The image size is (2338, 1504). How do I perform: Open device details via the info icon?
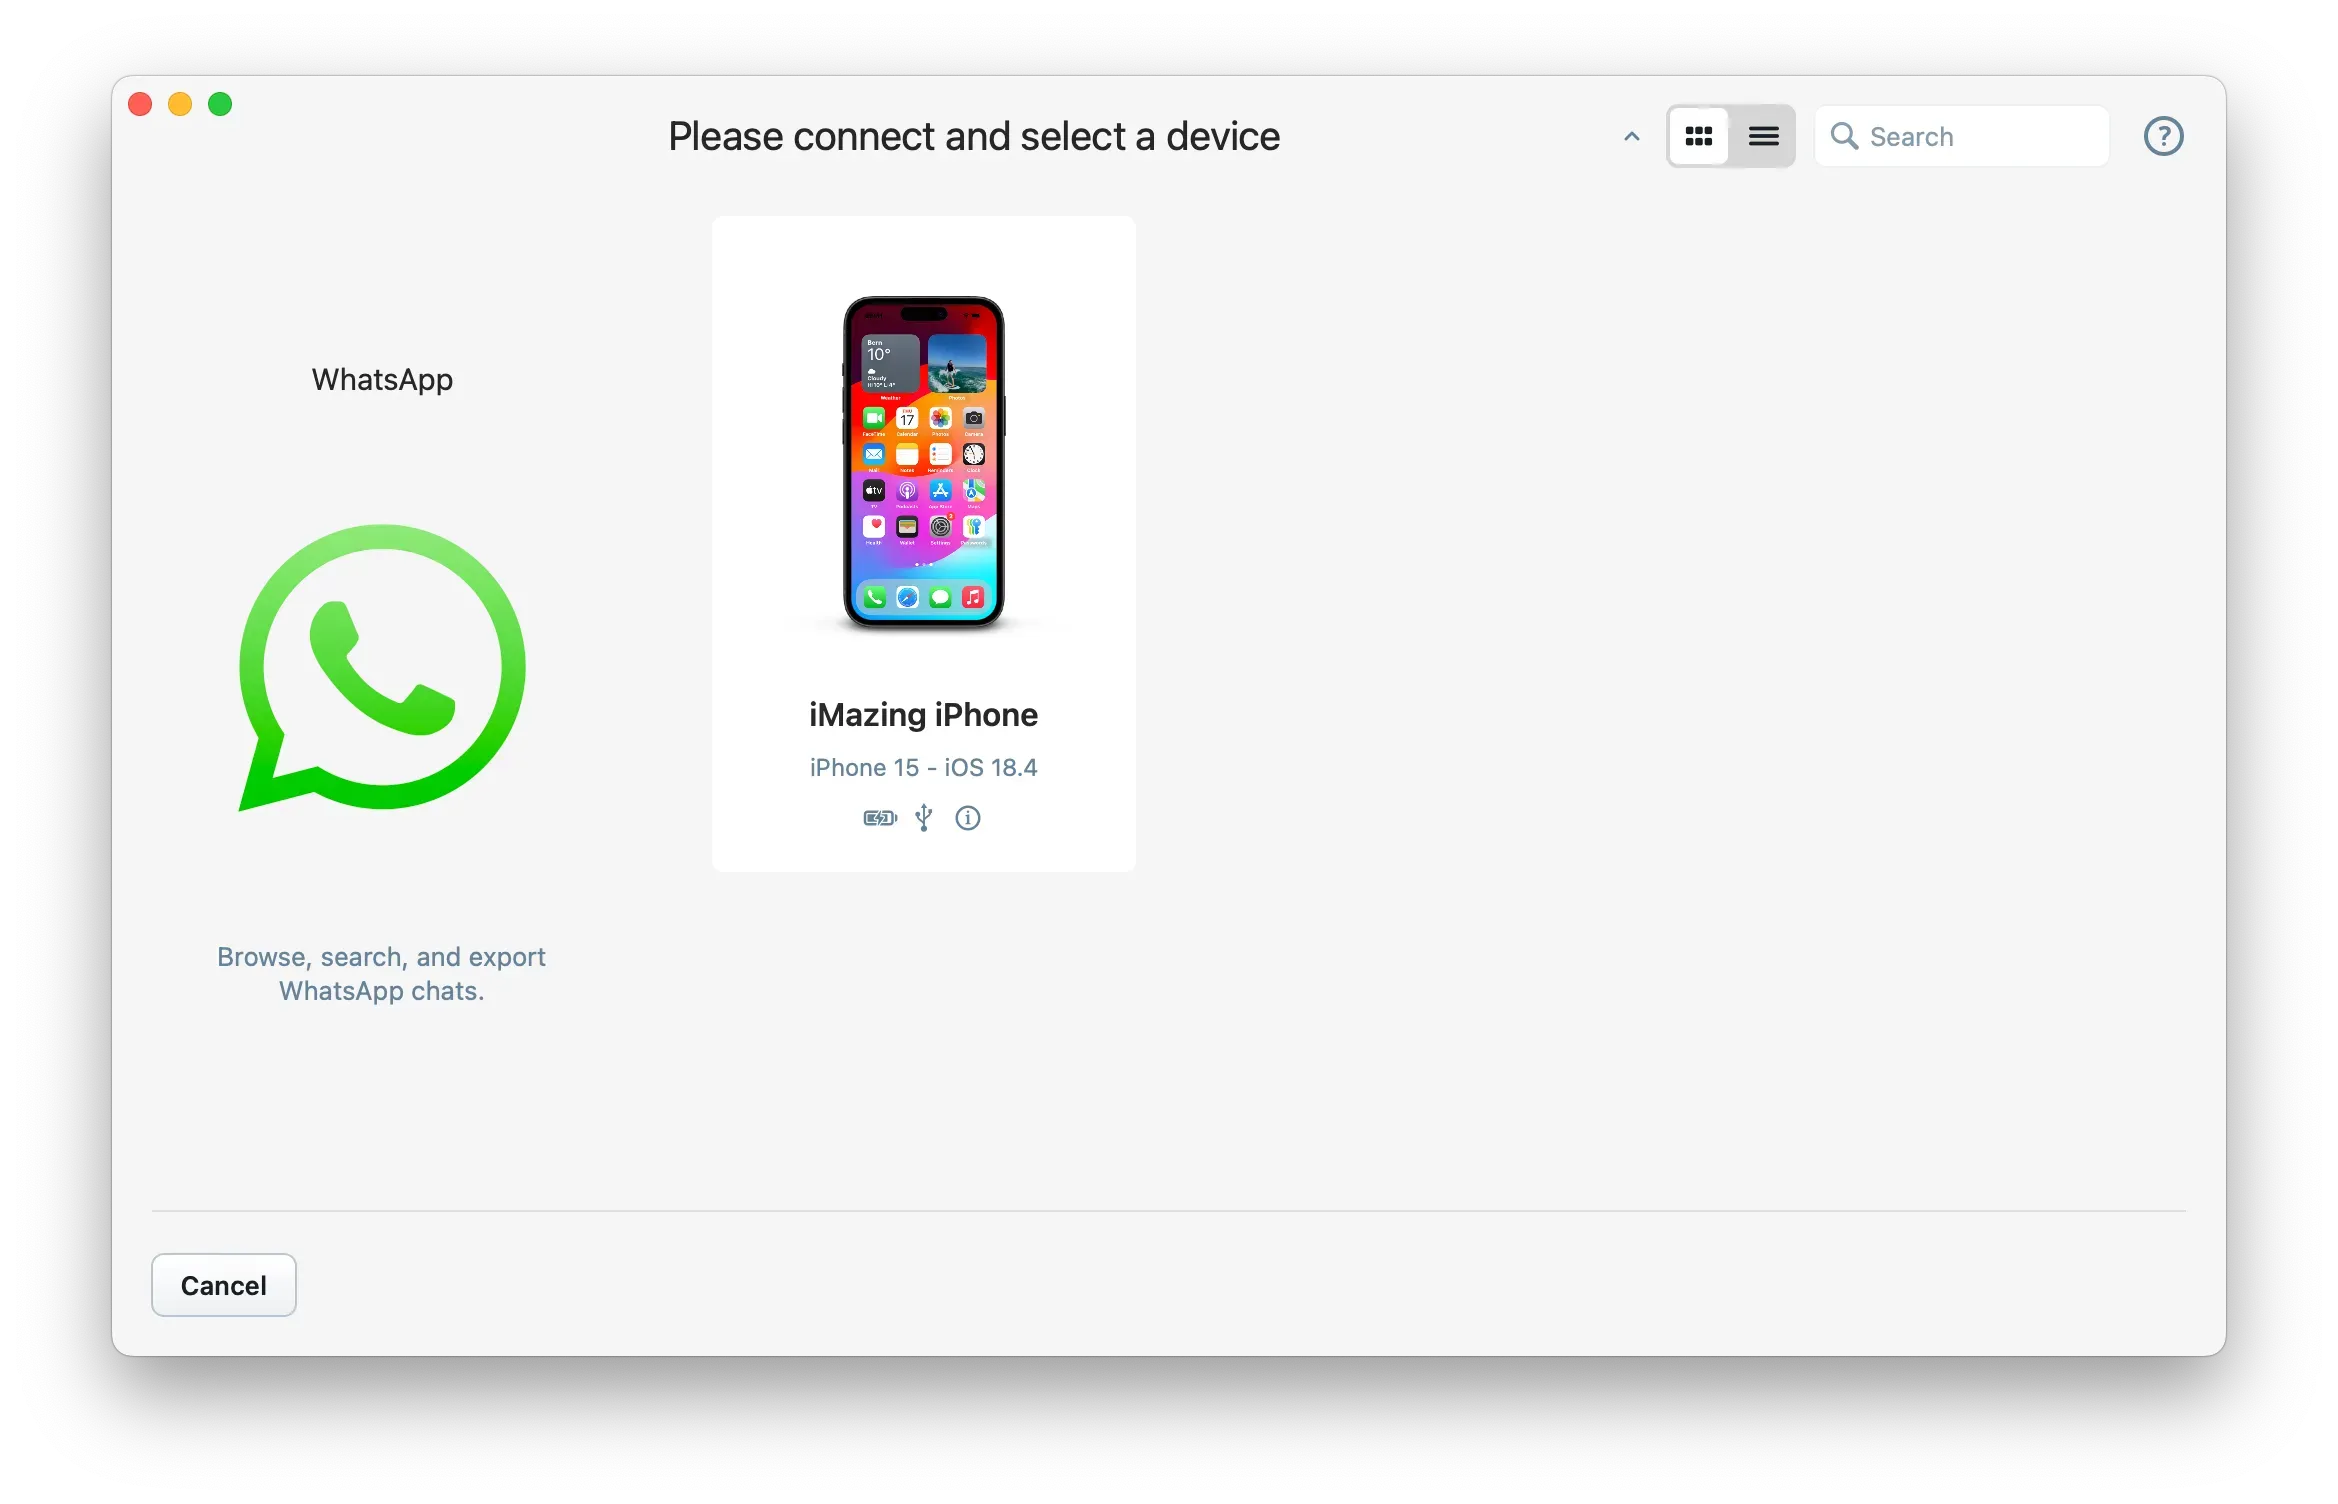click(968, 818)
